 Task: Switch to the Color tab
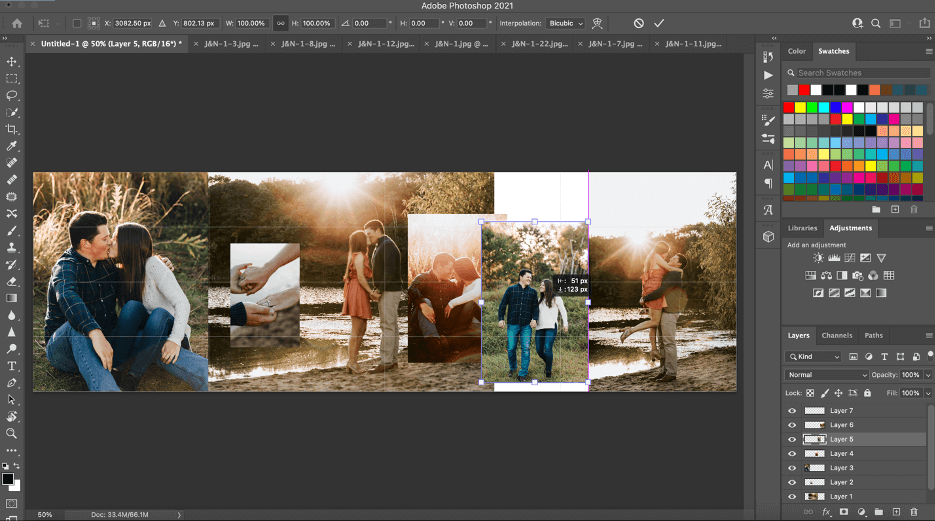[x=797, y=51]
